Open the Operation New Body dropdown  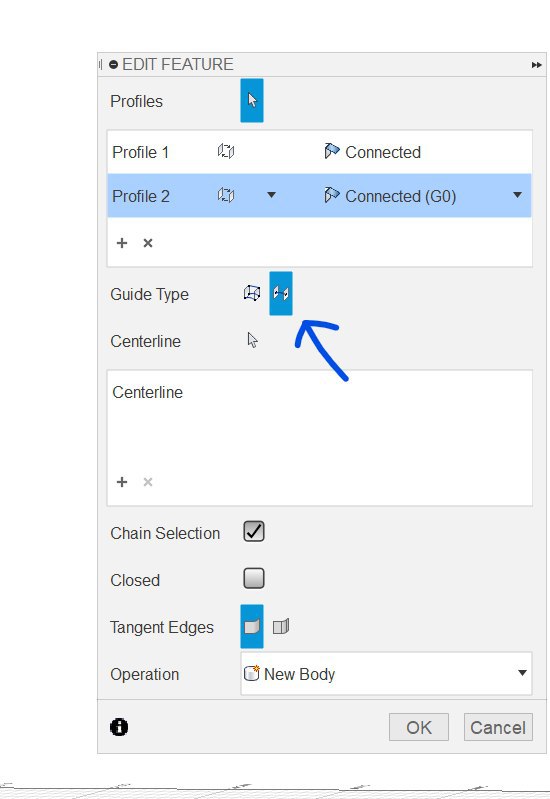coord(386,673)
